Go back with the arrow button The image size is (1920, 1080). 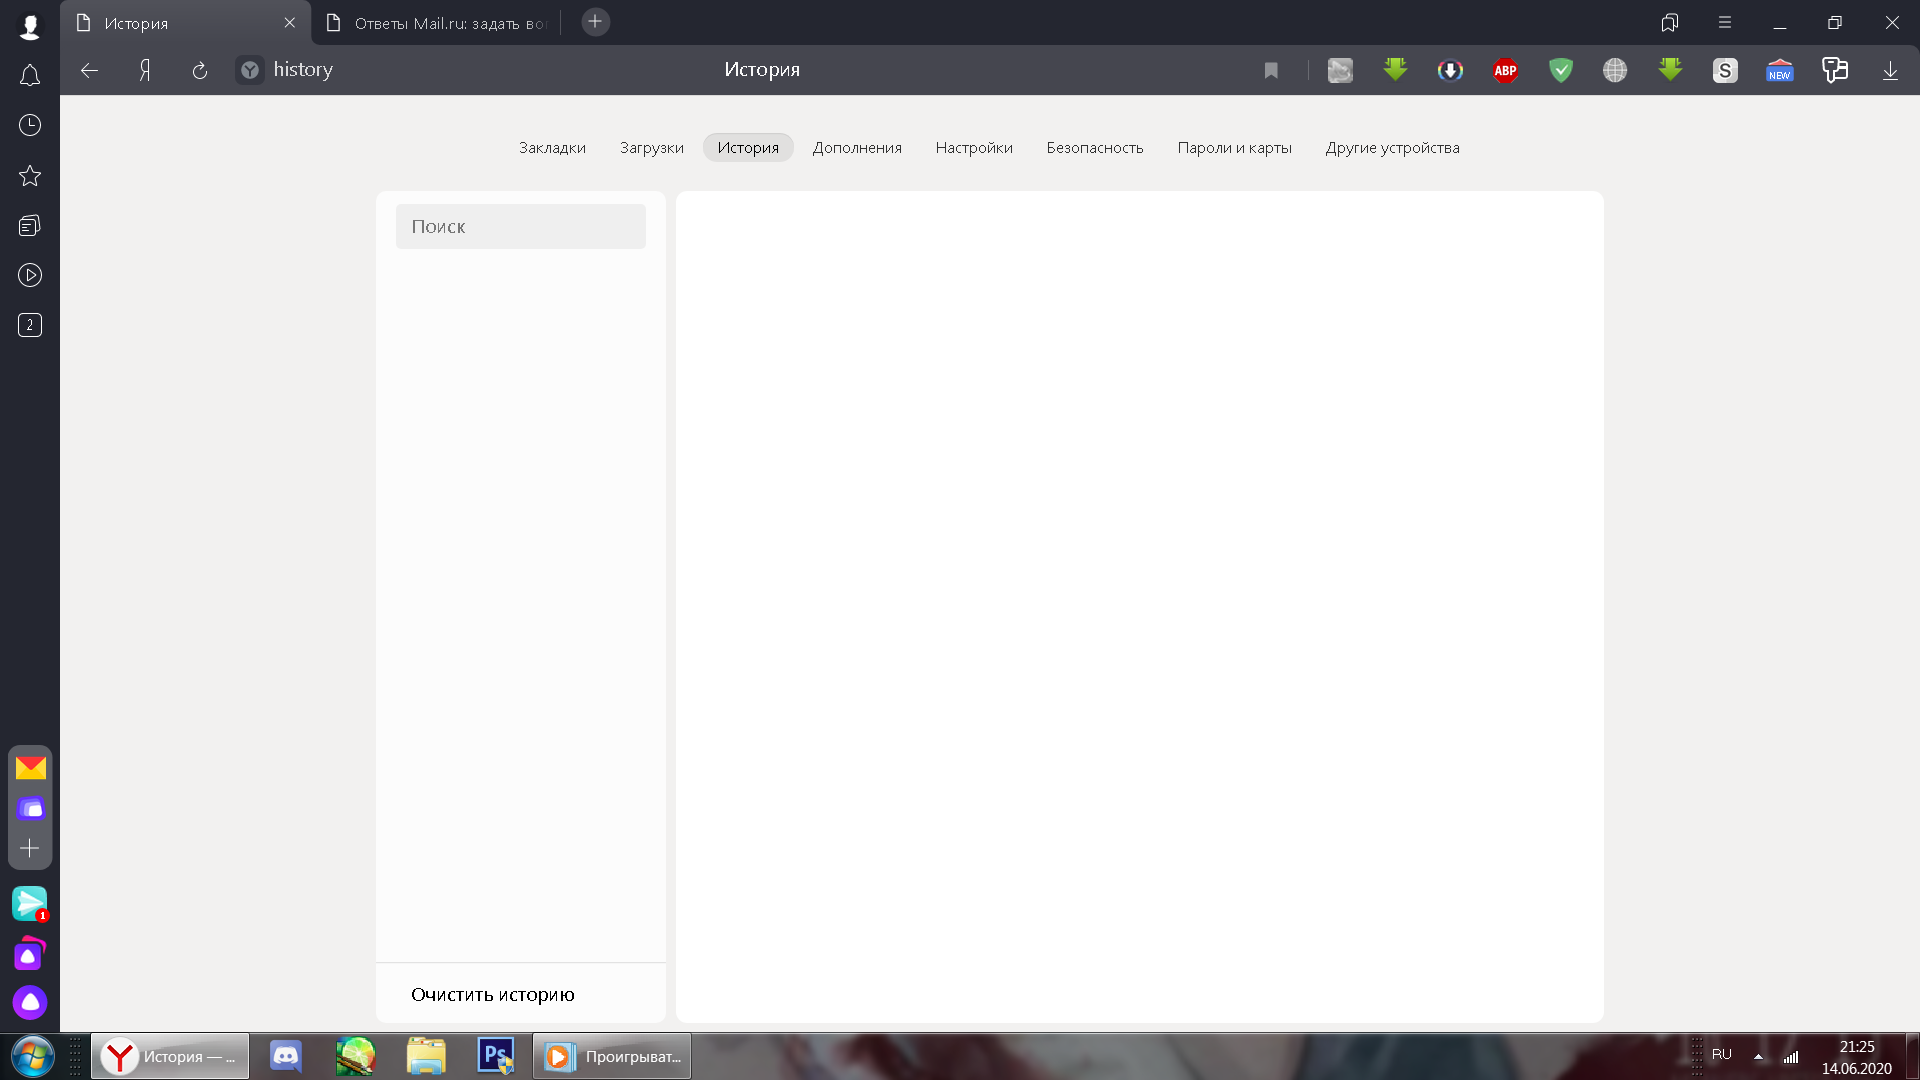pyautogui.click(x=89, y=70)
